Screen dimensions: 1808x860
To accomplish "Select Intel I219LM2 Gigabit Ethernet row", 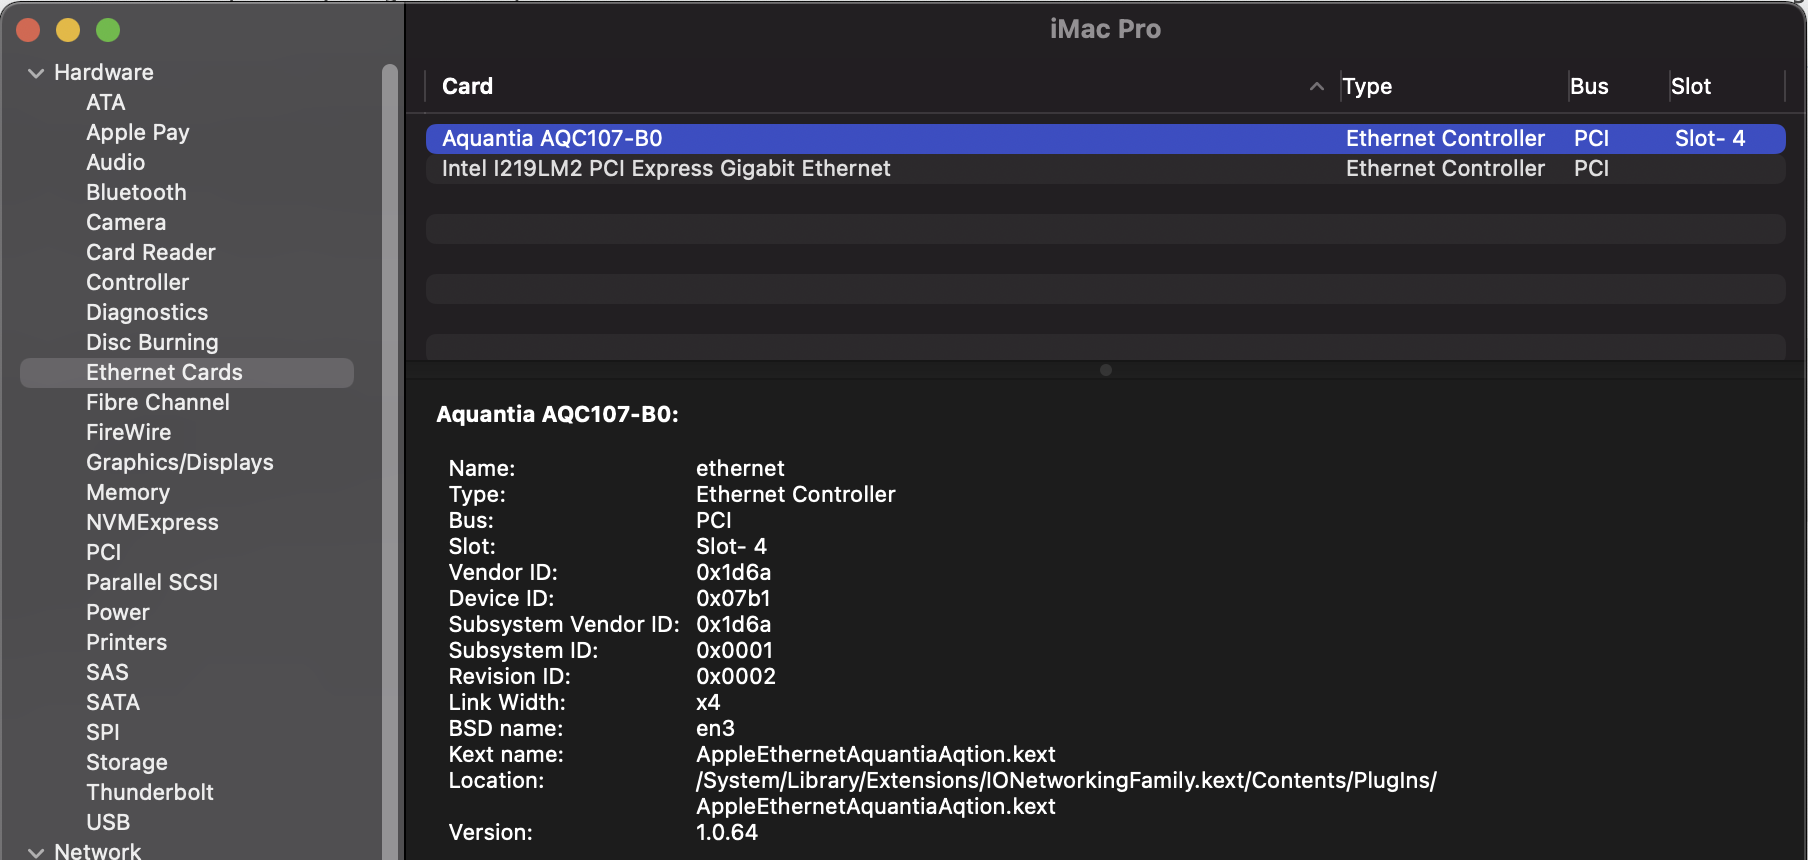I will pos(1105,169).
